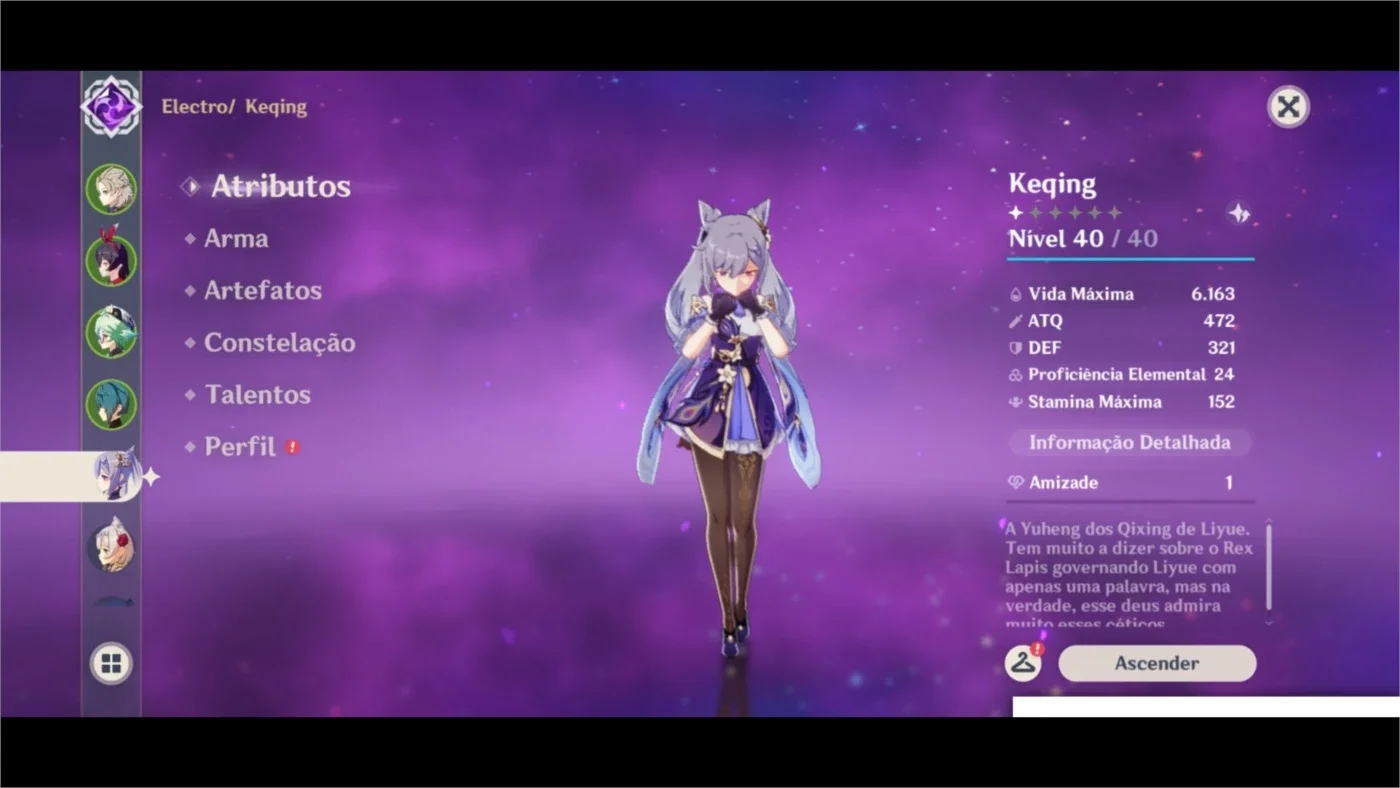Click the 'Electro/ Keqing' header text
This screenshot has width=1400, height=788.
234,106
